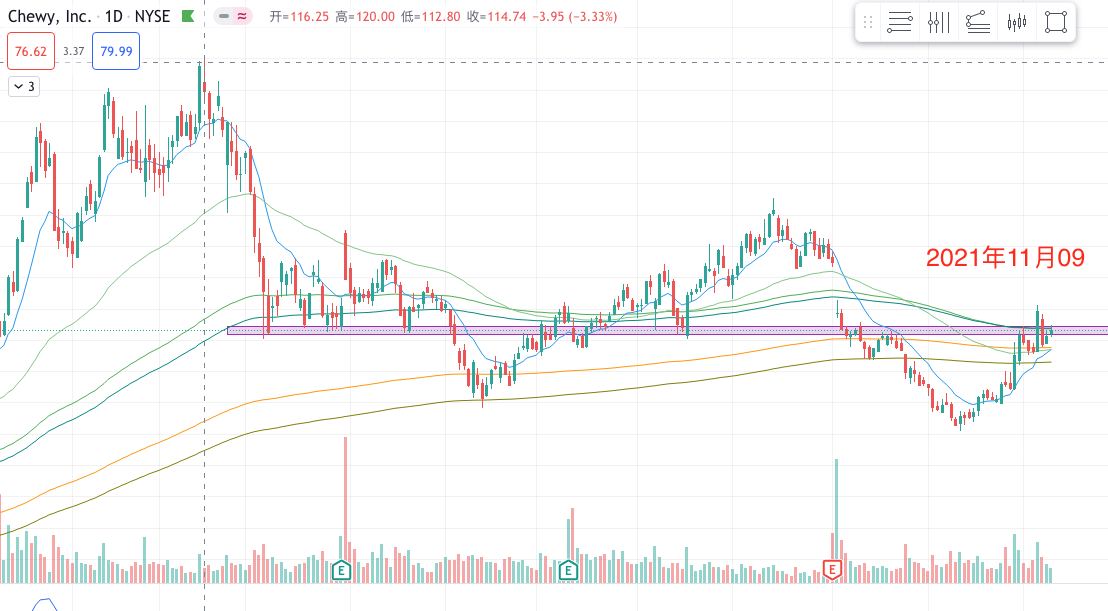Select the purple horizontal zone rectangle
The height and width of the screenshot is (611, 1108).
click(x=640, y=331)
